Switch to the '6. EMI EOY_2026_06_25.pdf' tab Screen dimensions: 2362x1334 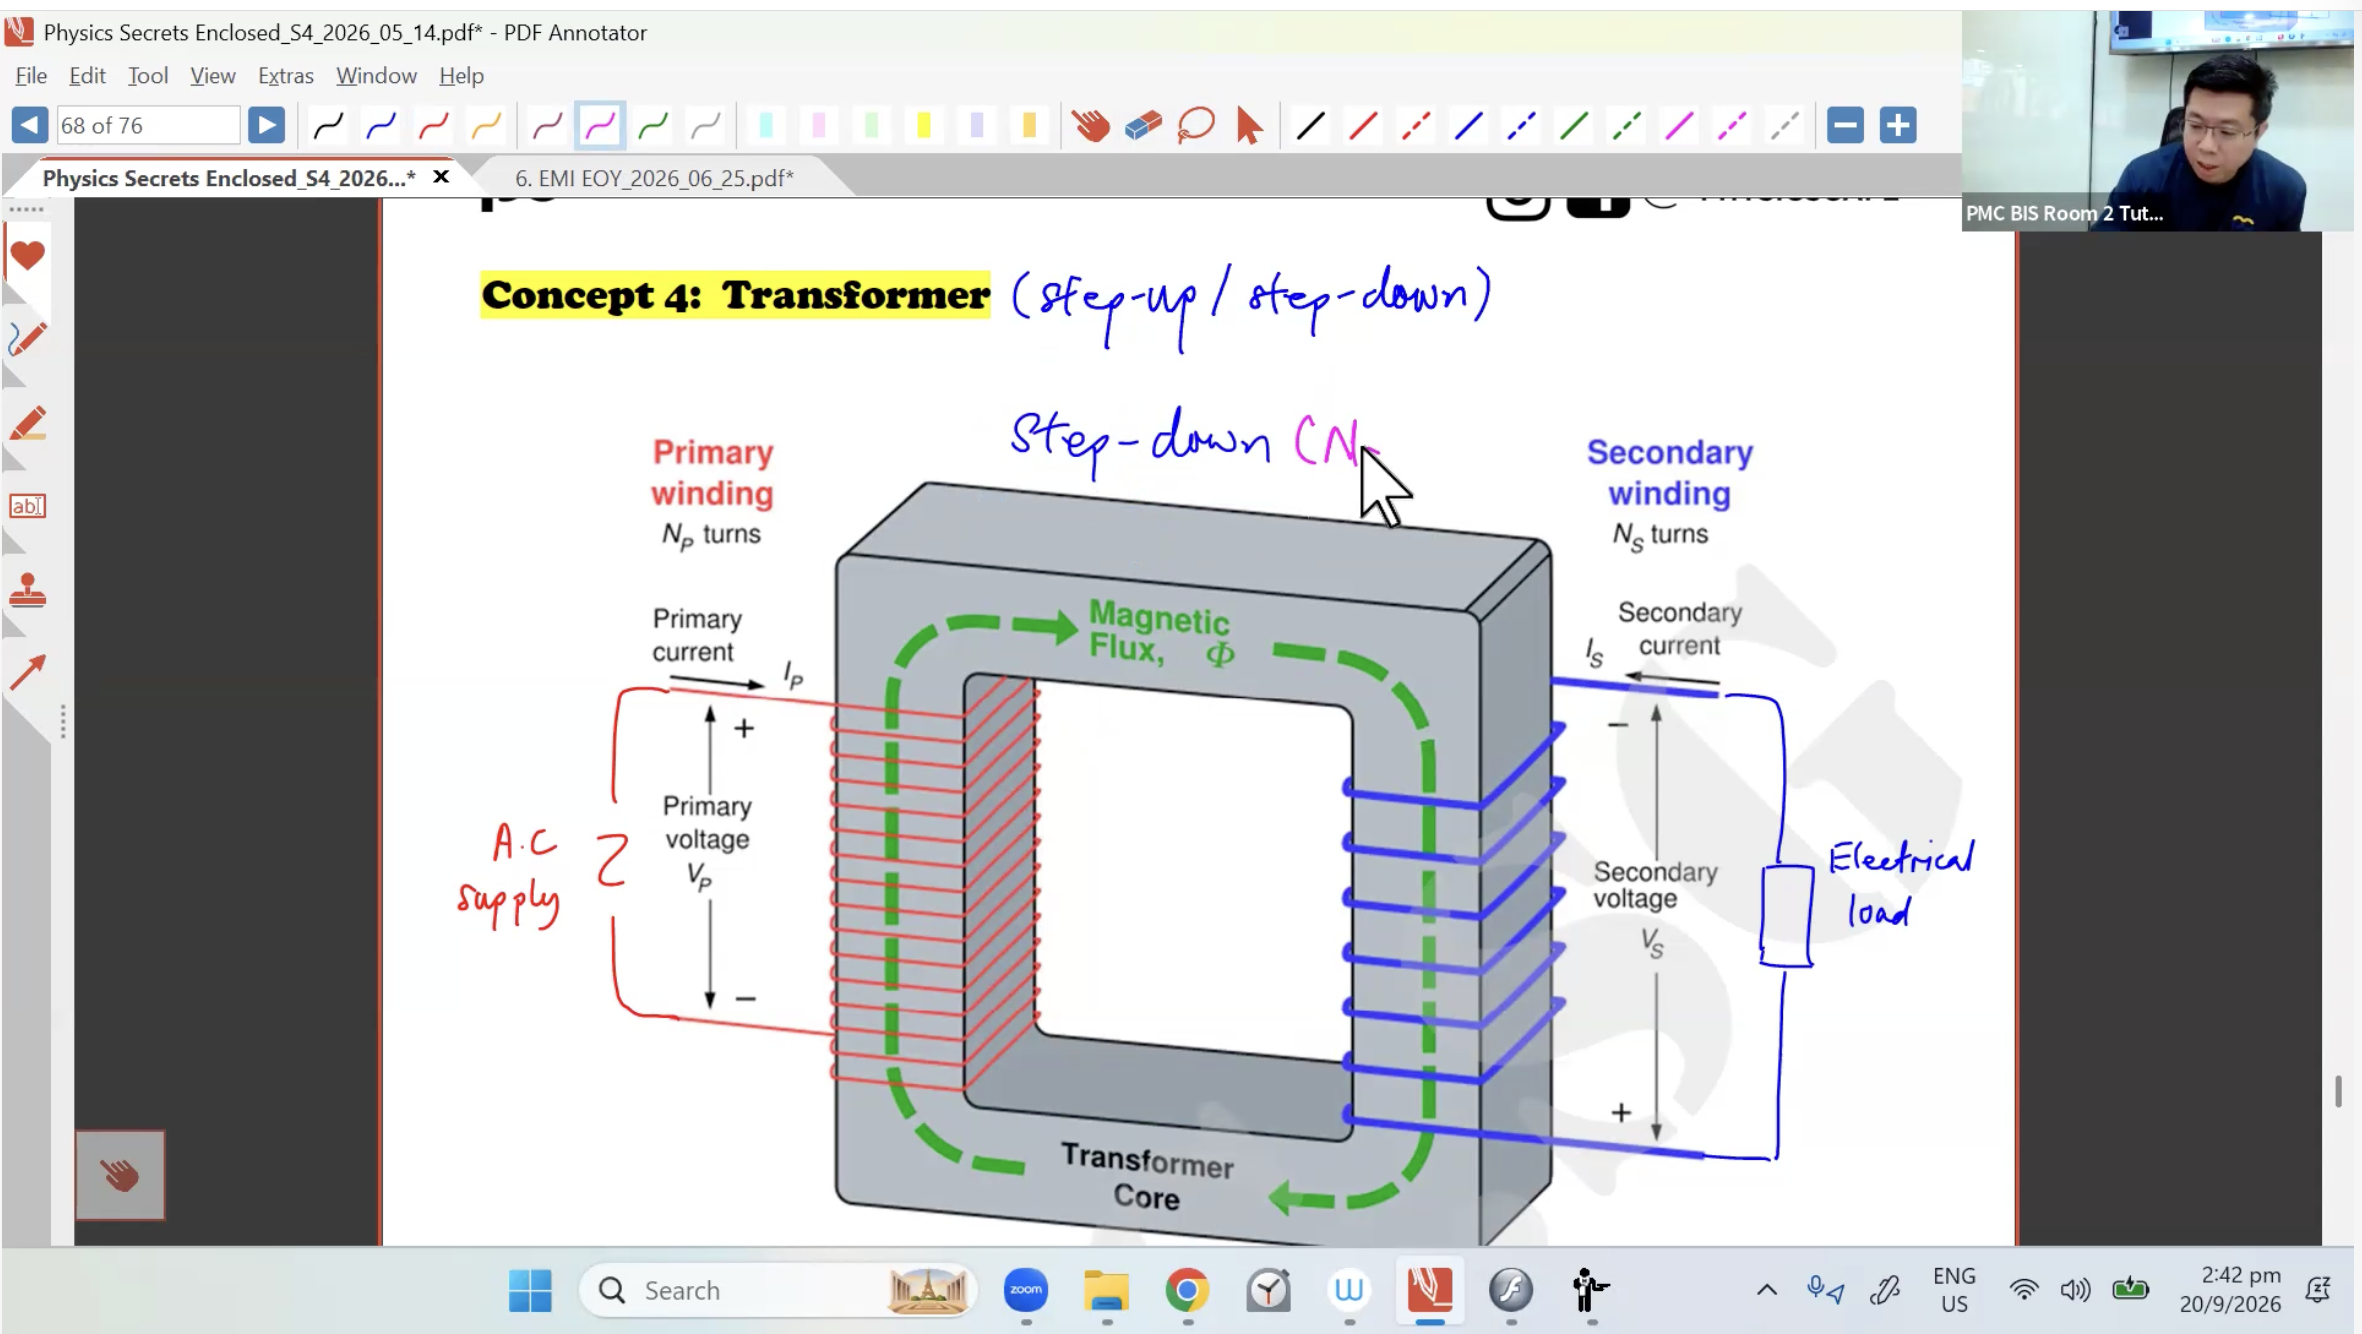tap(654, 178)
